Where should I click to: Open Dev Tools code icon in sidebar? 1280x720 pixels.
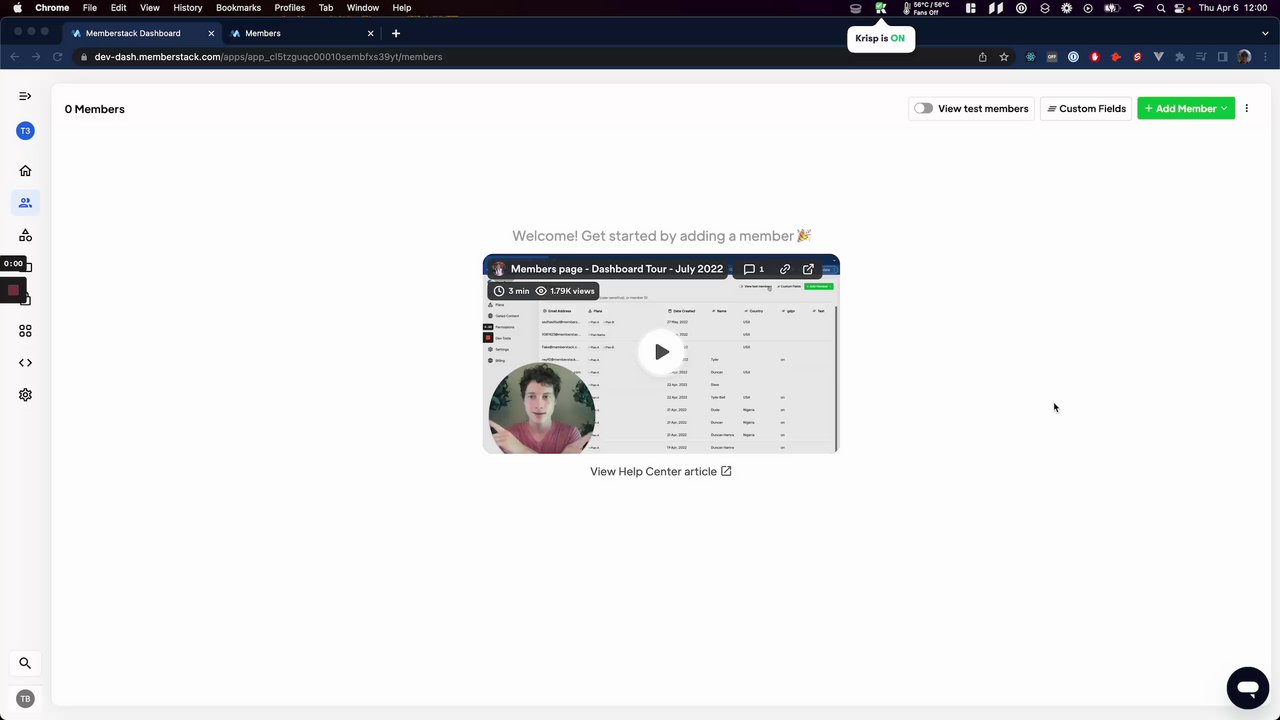[25, 363]
